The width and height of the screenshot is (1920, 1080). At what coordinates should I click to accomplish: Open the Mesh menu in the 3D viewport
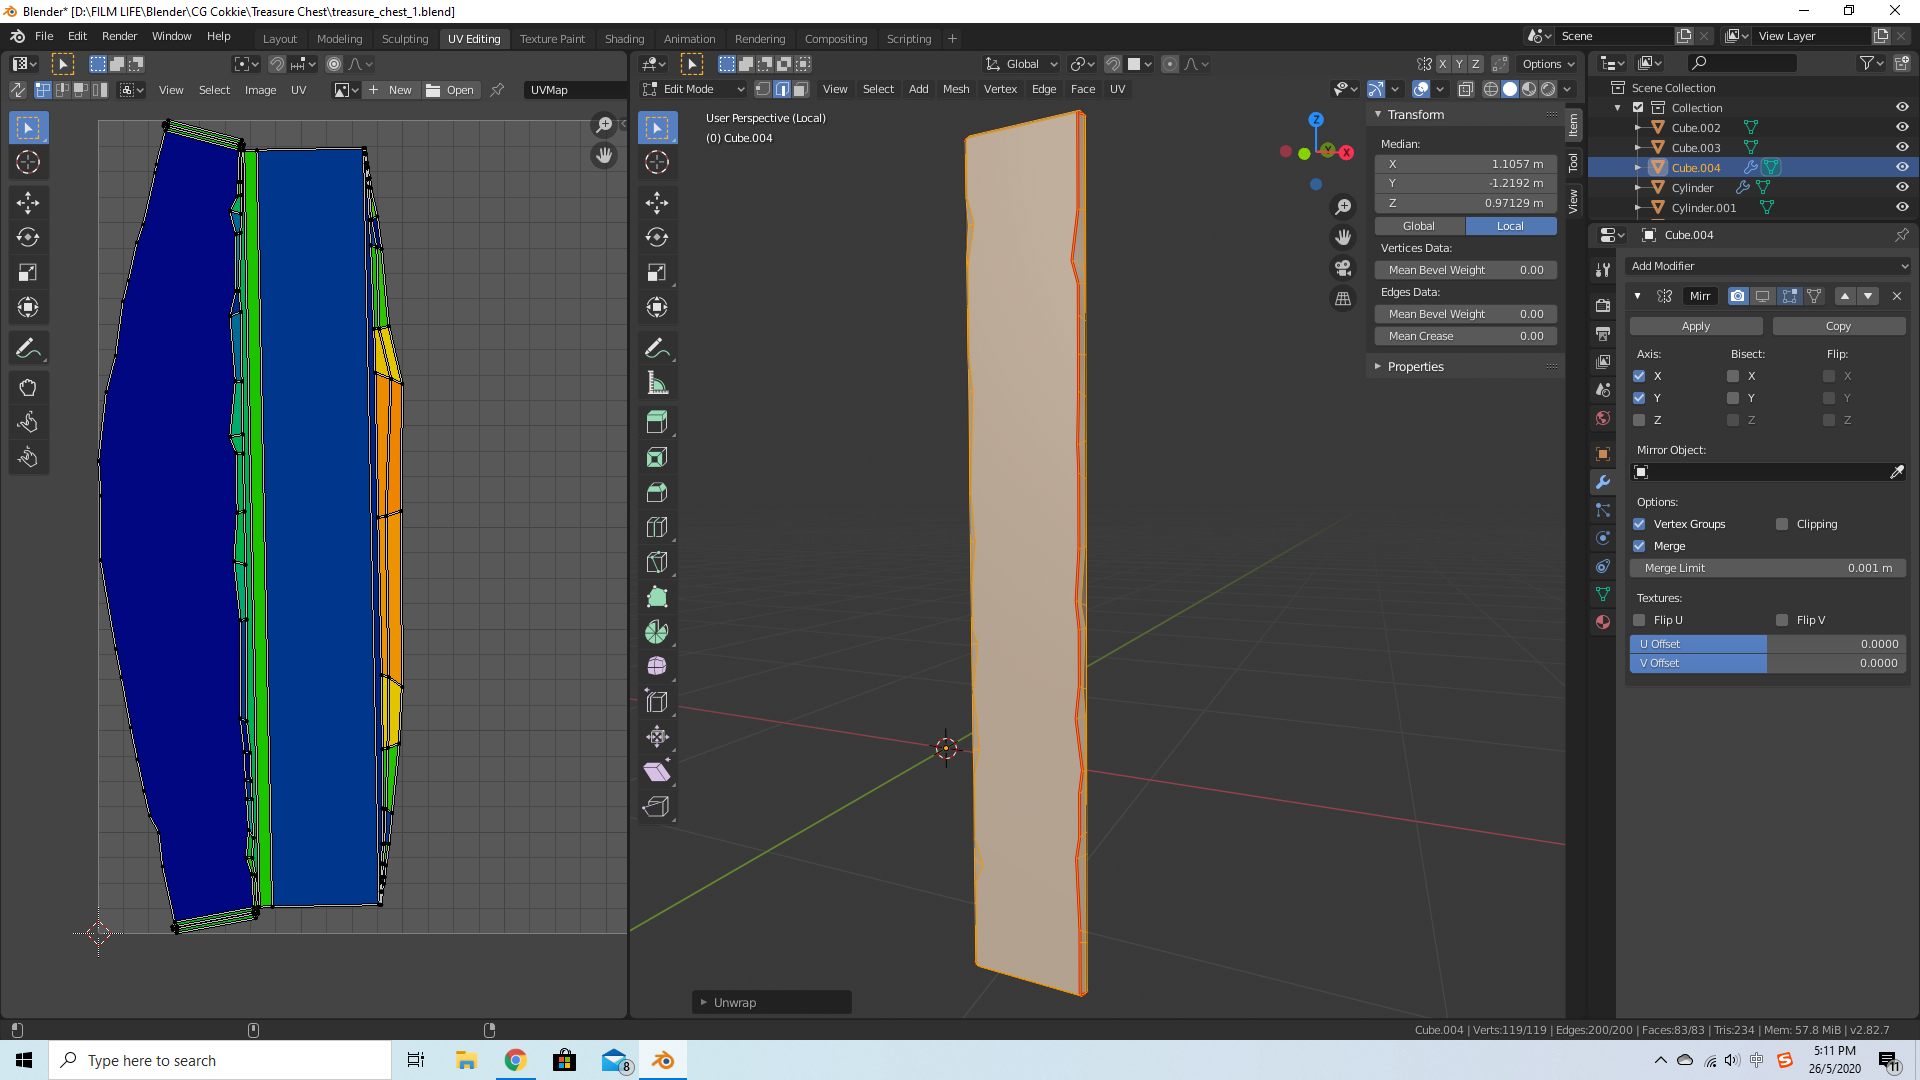click(x=956, y=89)
